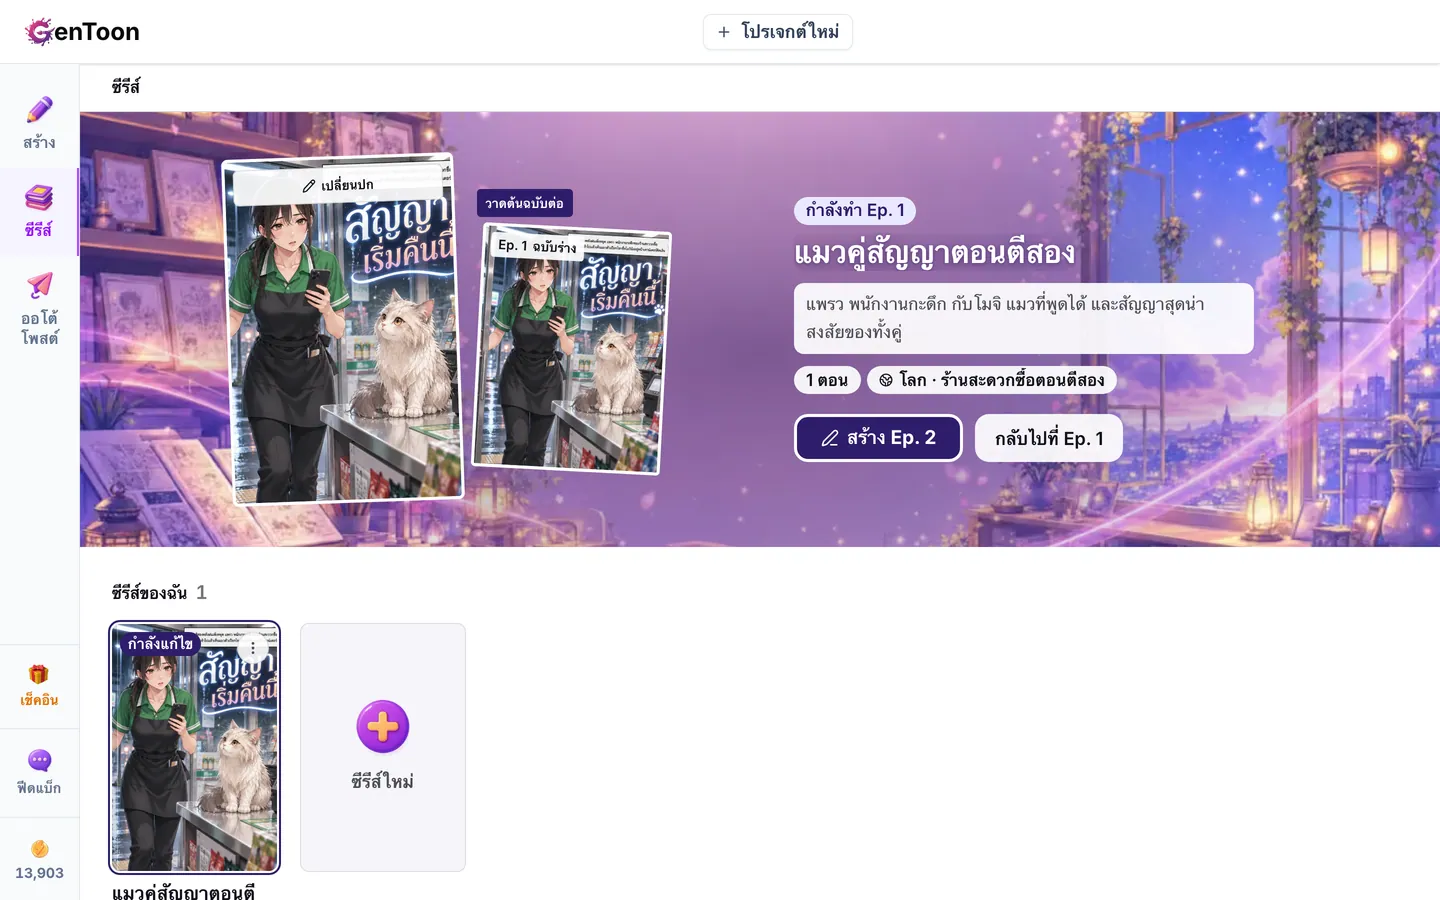Viewport: 1440px width, 900px height.
Task: Click the series description starting with แพรว
Action: tap(1024, 318)
